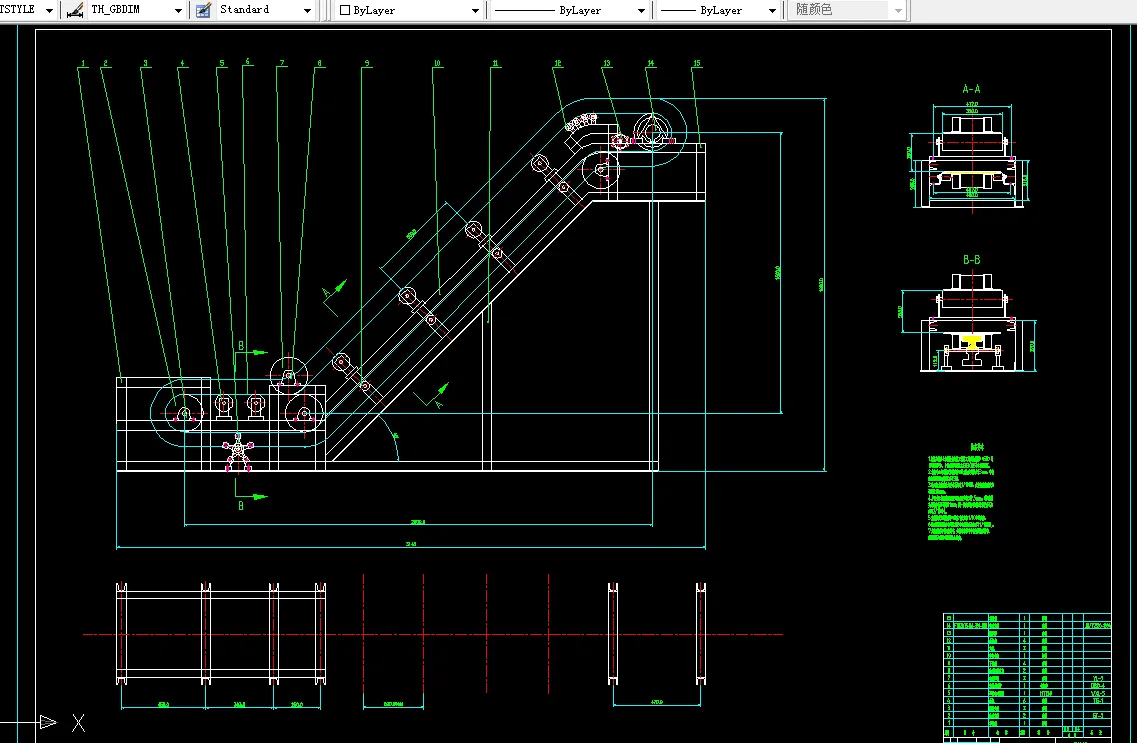The image size is (1137, 743).
Task: Open the text style dialog icon
Action: click(x=201, y=10)
